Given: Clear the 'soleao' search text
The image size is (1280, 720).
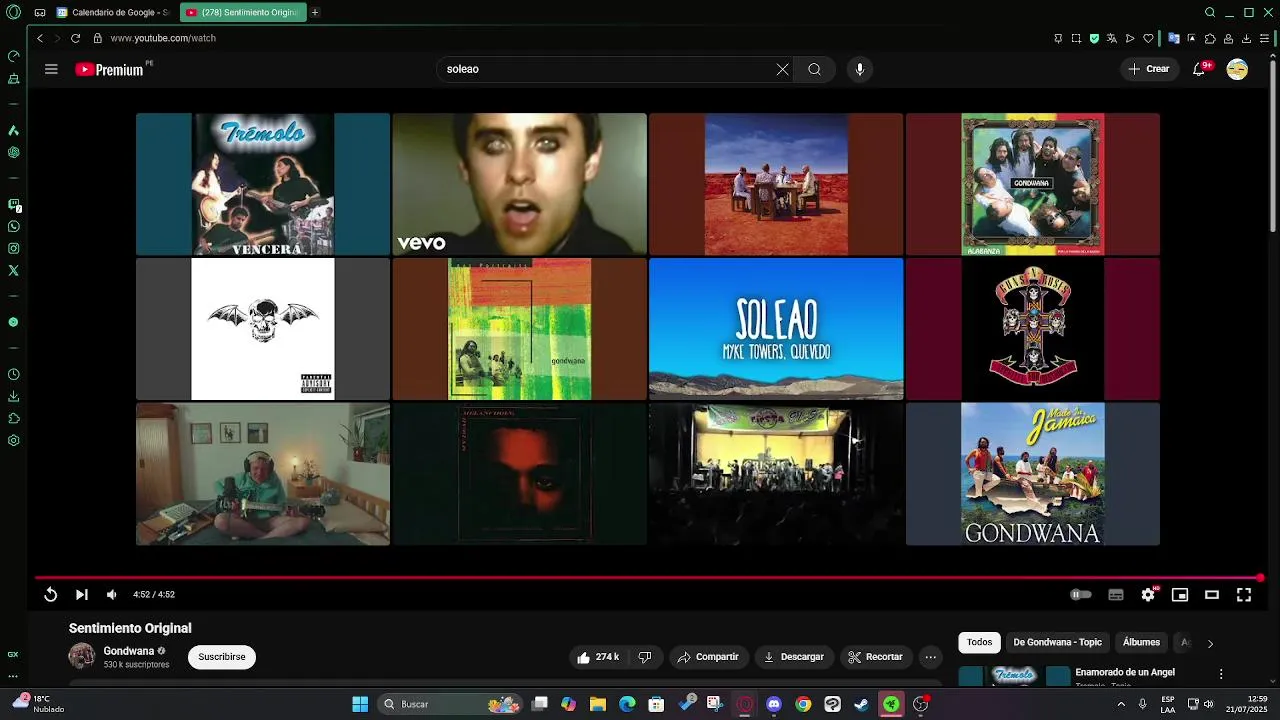Looking at the screenshot, I should click(x=782, y=69).
